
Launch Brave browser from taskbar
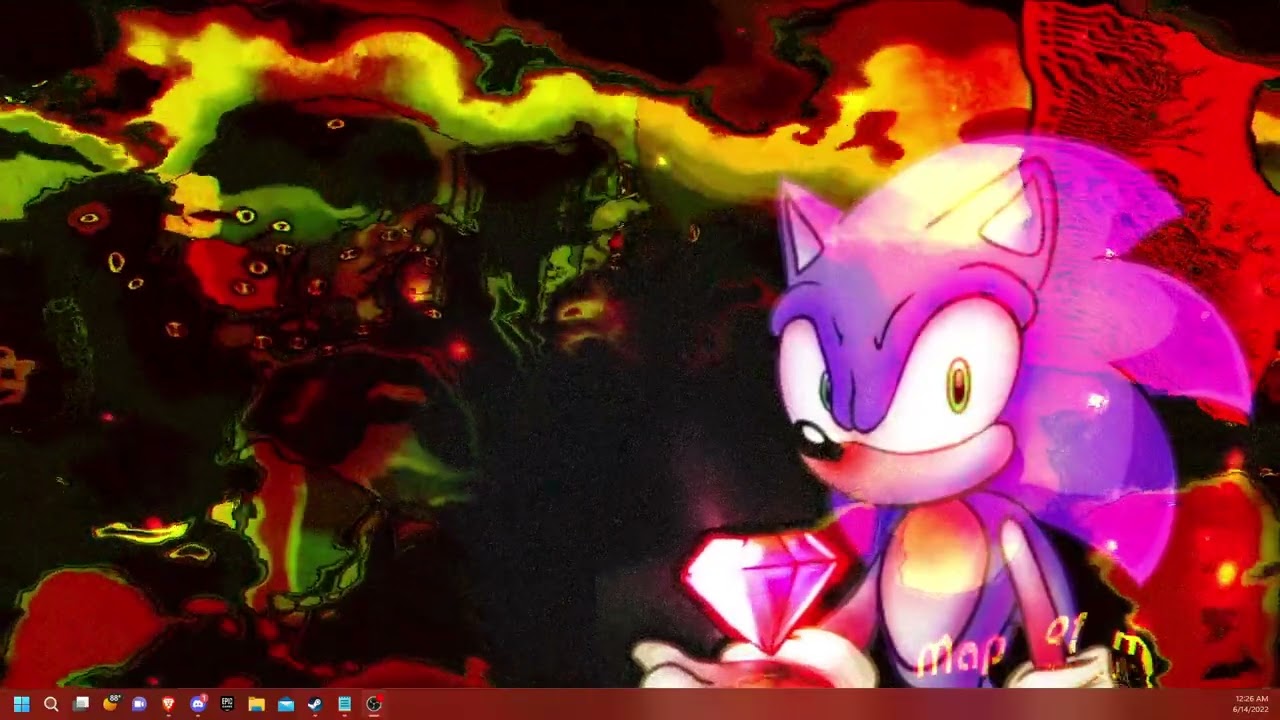168,704
